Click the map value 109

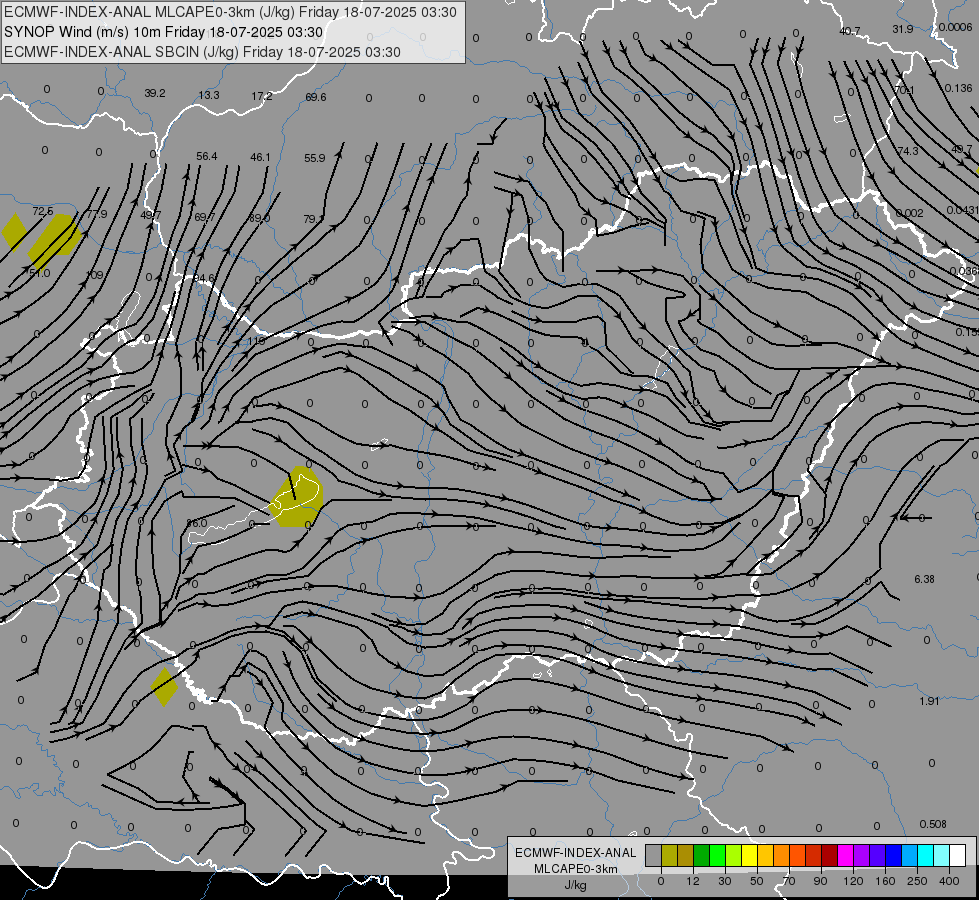(x=94, y=275)
